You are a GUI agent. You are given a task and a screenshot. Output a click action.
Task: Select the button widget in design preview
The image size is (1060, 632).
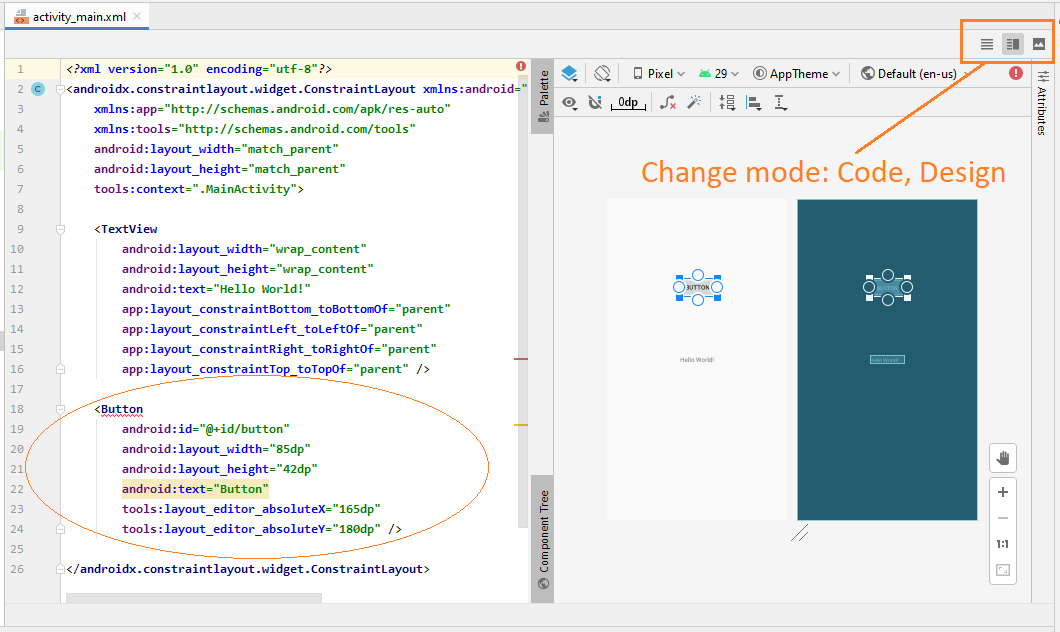click(x=698, y=287)
